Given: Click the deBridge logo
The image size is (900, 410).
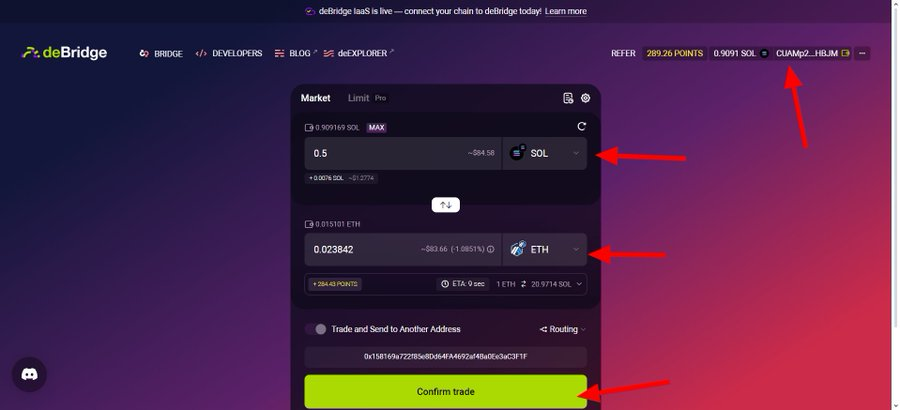Looking at the screenshot, I should coord(64,53).
